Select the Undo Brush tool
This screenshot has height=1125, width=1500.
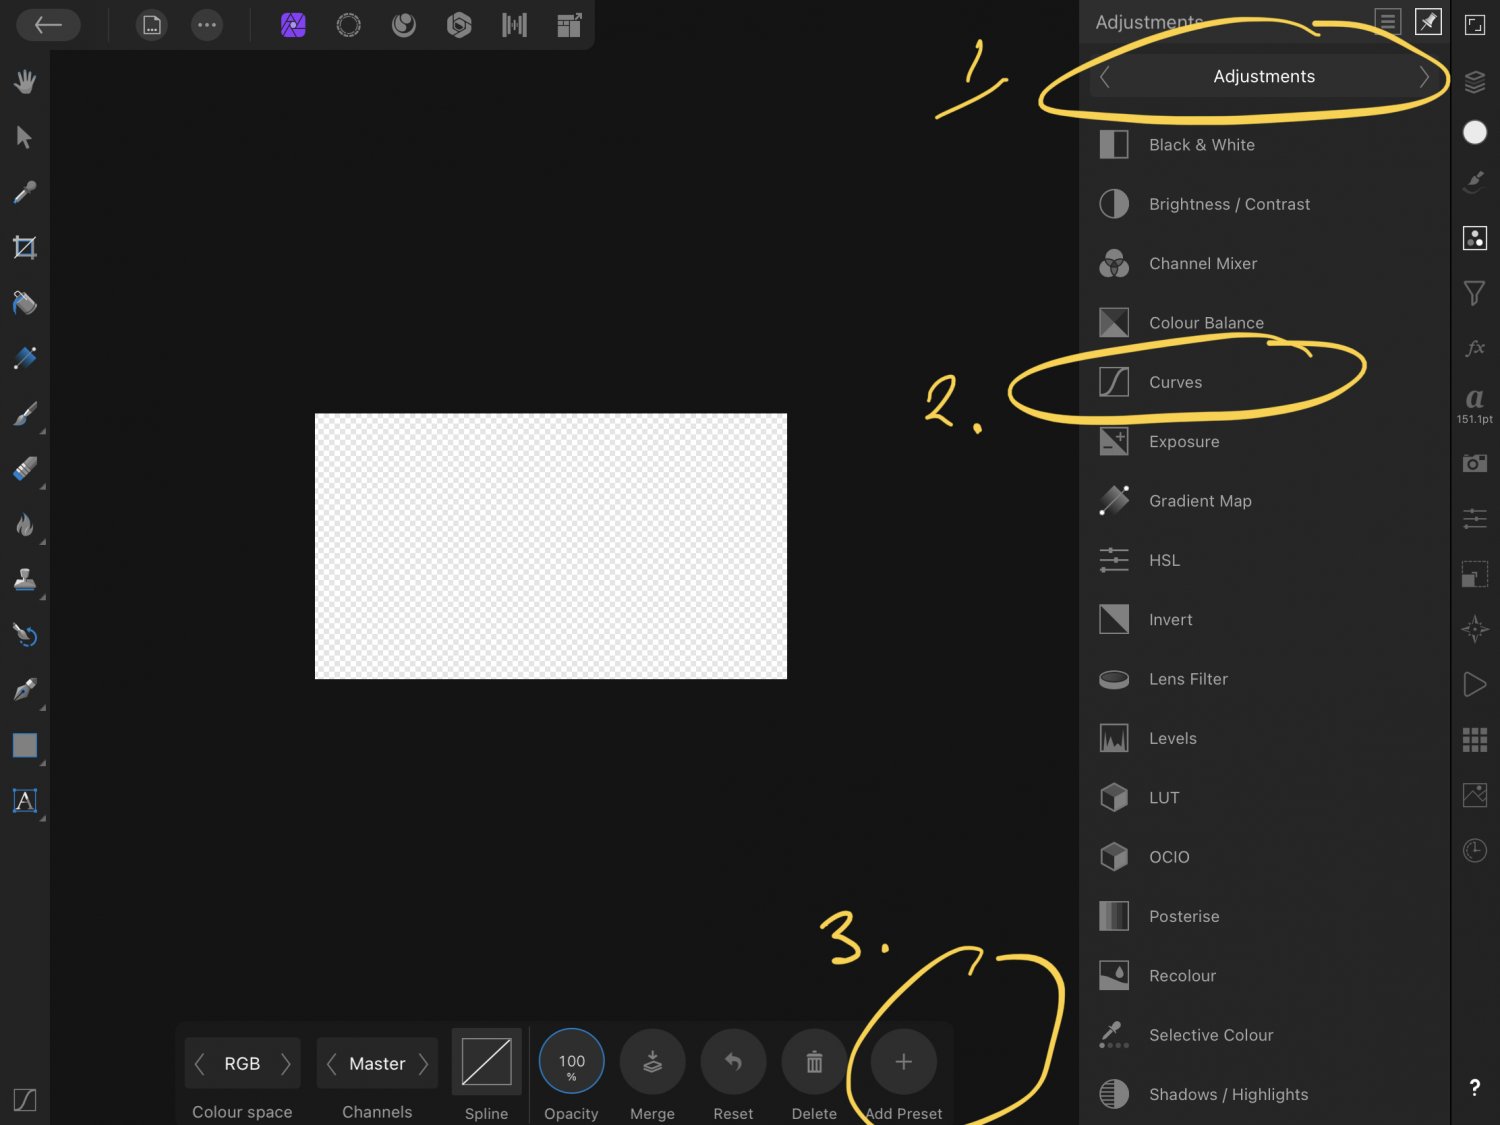(25, 634)
